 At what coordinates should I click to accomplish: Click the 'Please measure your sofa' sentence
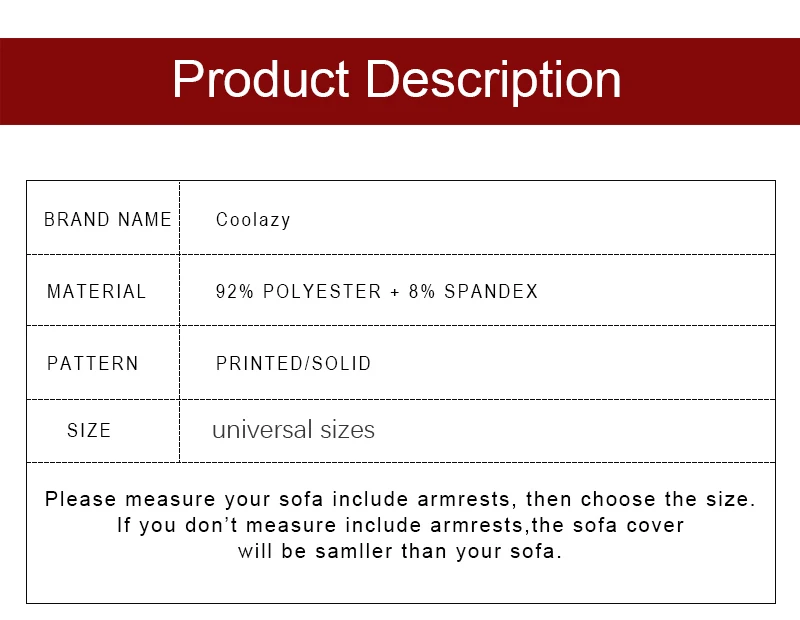tap(400, 499)
